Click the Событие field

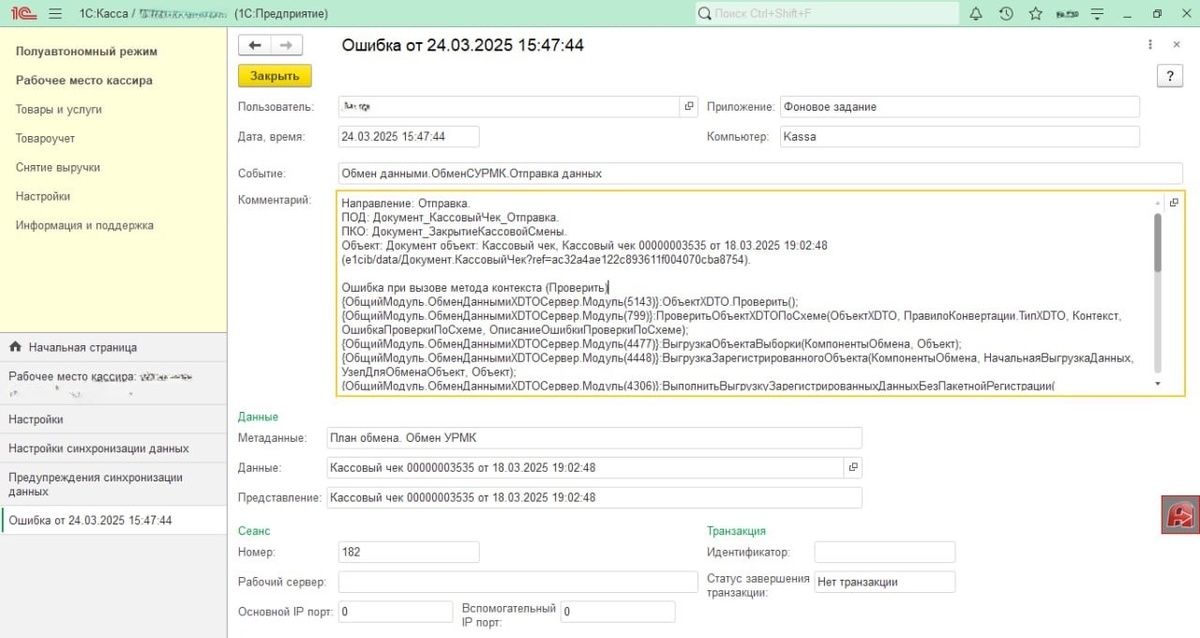[x=760, y=173]
